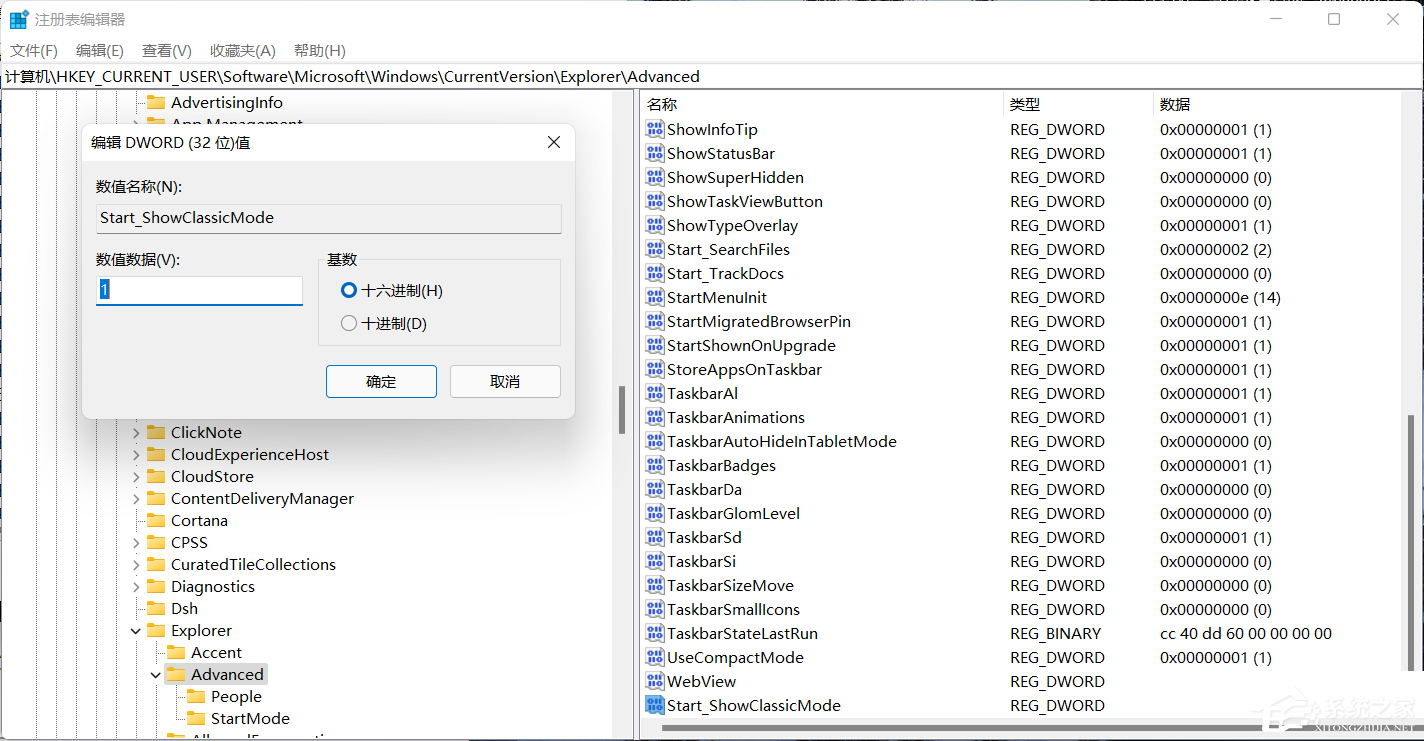Confirm the value with 确定 button
Viewport: 1424px width, 741px height.
[x=381, y=381]
